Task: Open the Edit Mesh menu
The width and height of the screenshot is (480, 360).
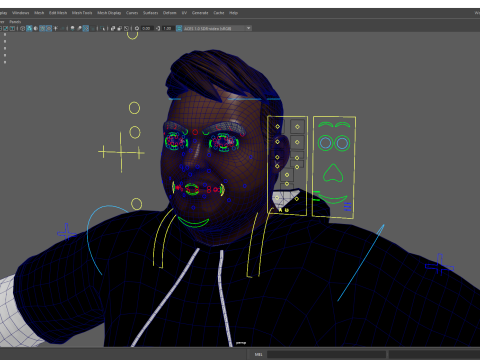Action: click(x=58, y=13)
